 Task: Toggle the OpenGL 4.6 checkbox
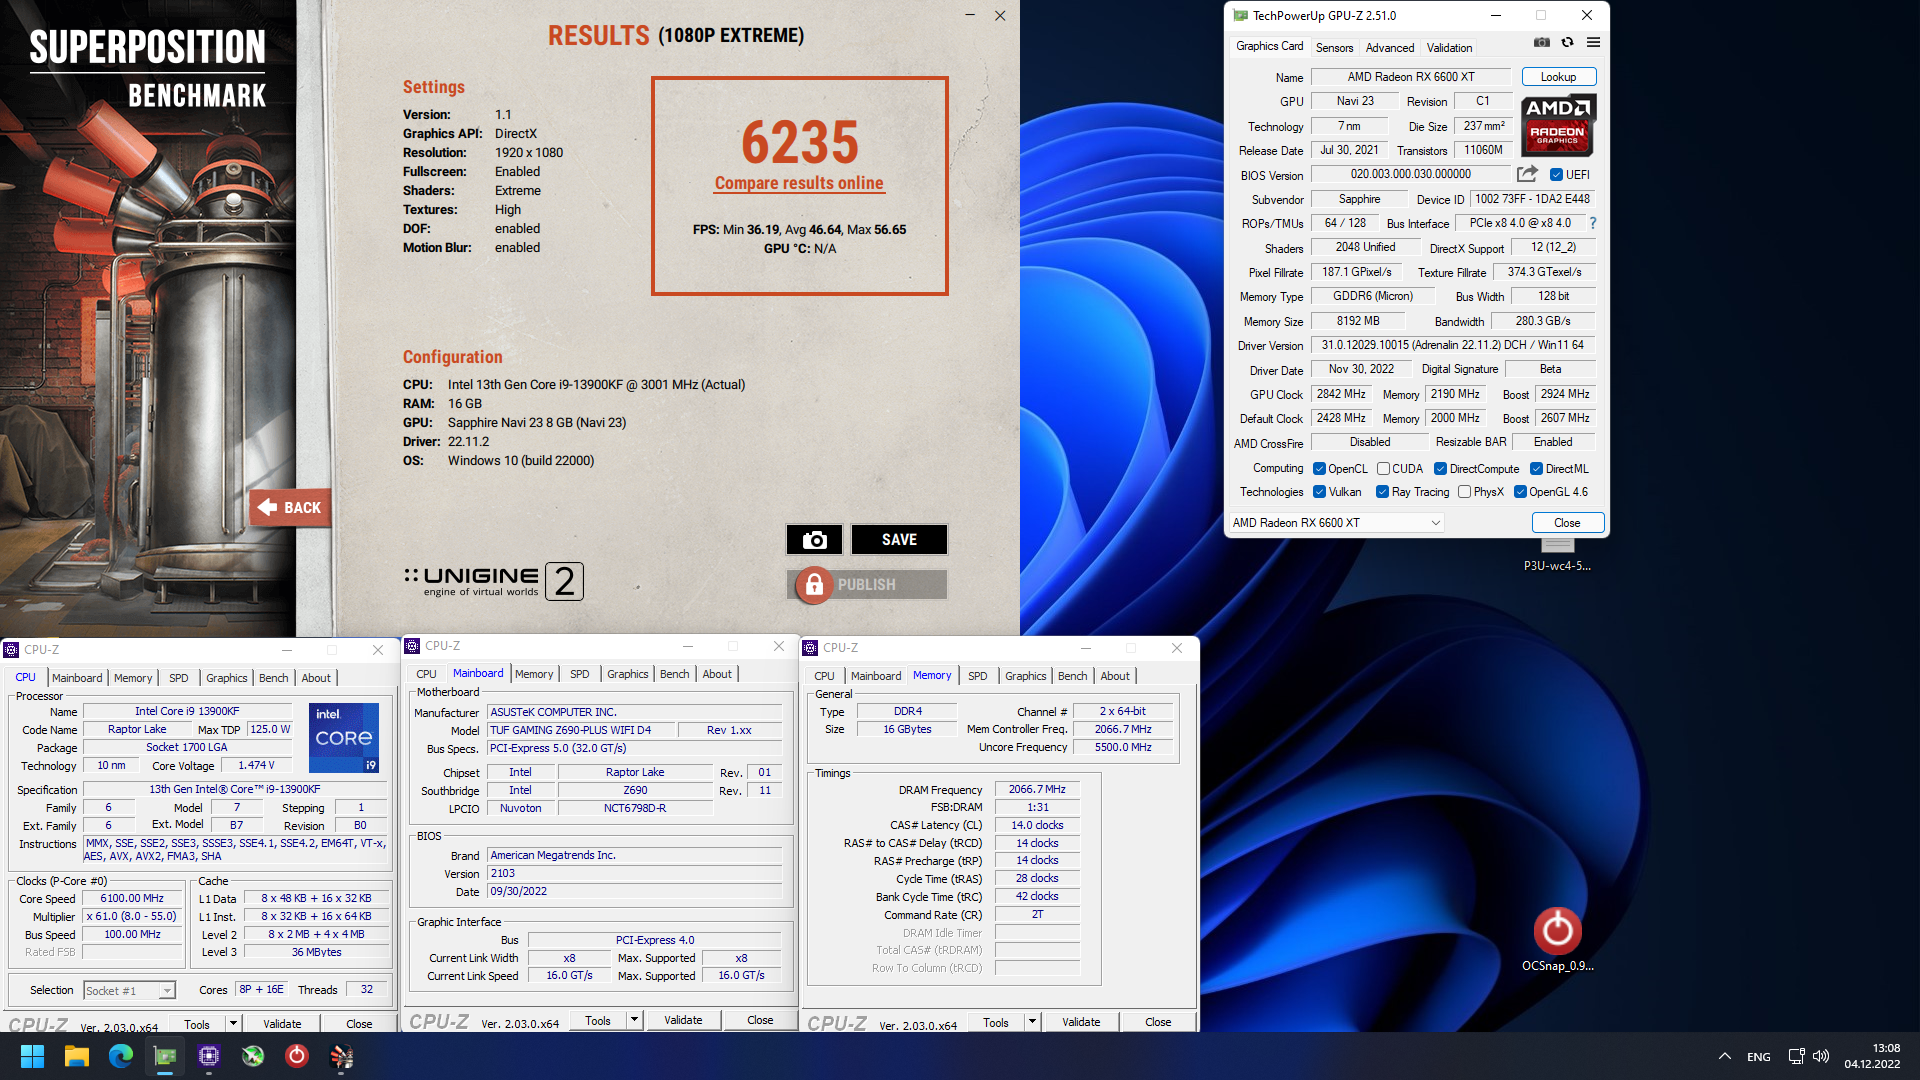(x=1520, y=492)
